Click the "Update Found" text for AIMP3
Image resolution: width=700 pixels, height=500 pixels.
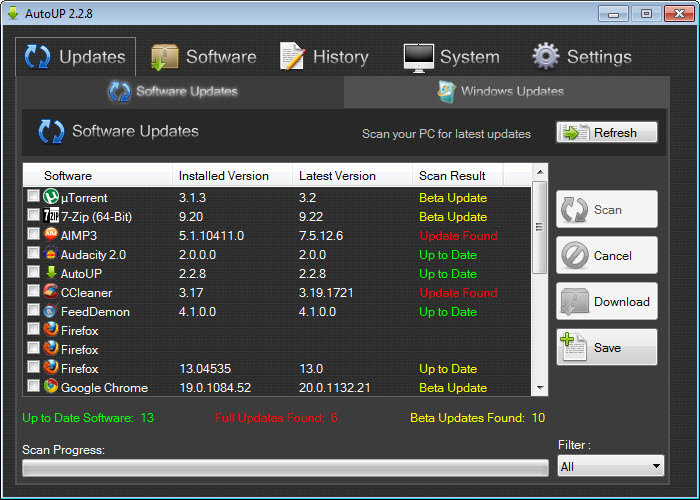[458, 235]
